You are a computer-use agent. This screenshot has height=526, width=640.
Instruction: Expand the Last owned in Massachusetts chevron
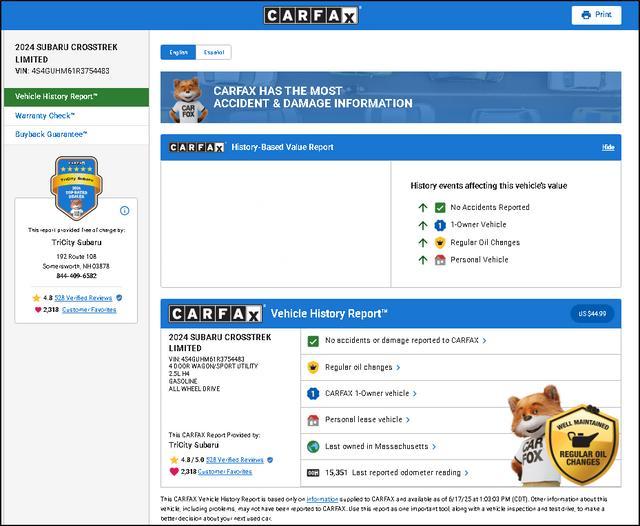click(434, 447)
